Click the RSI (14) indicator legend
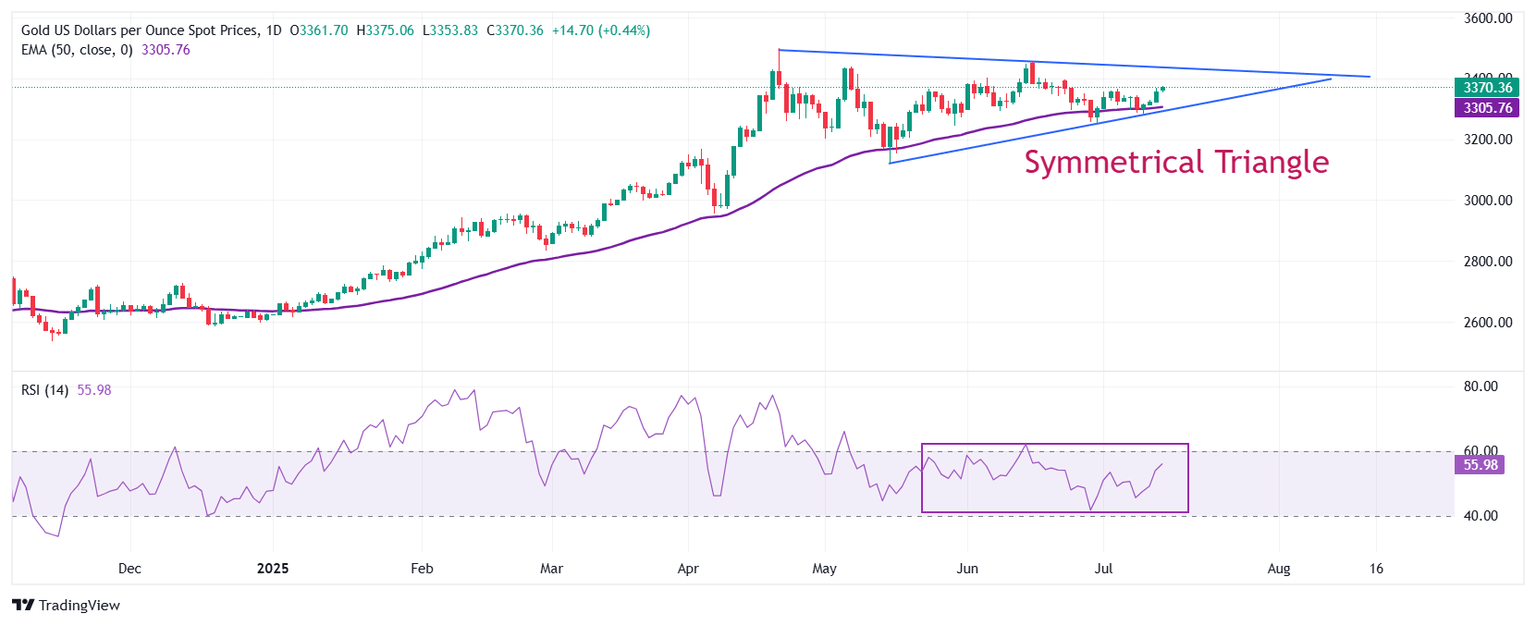This screenshot has width=1536, height=625. [45, 390]
